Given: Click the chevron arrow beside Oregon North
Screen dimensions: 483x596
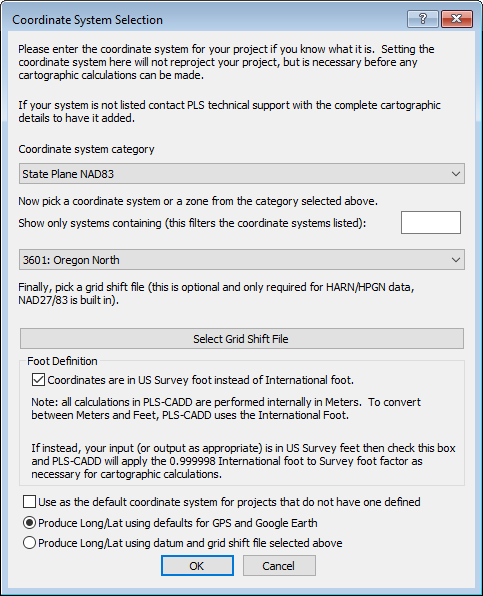Looking at the screenshot, I should pos(456,260).
